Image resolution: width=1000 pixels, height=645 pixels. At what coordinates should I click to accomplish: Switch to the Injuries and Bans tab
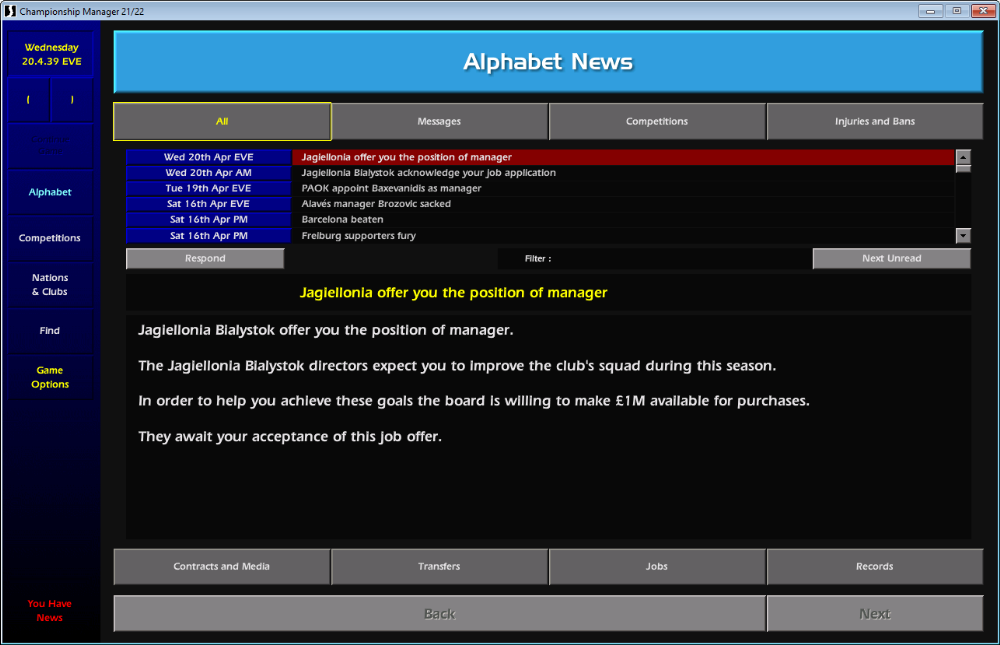tap(874, 121)
